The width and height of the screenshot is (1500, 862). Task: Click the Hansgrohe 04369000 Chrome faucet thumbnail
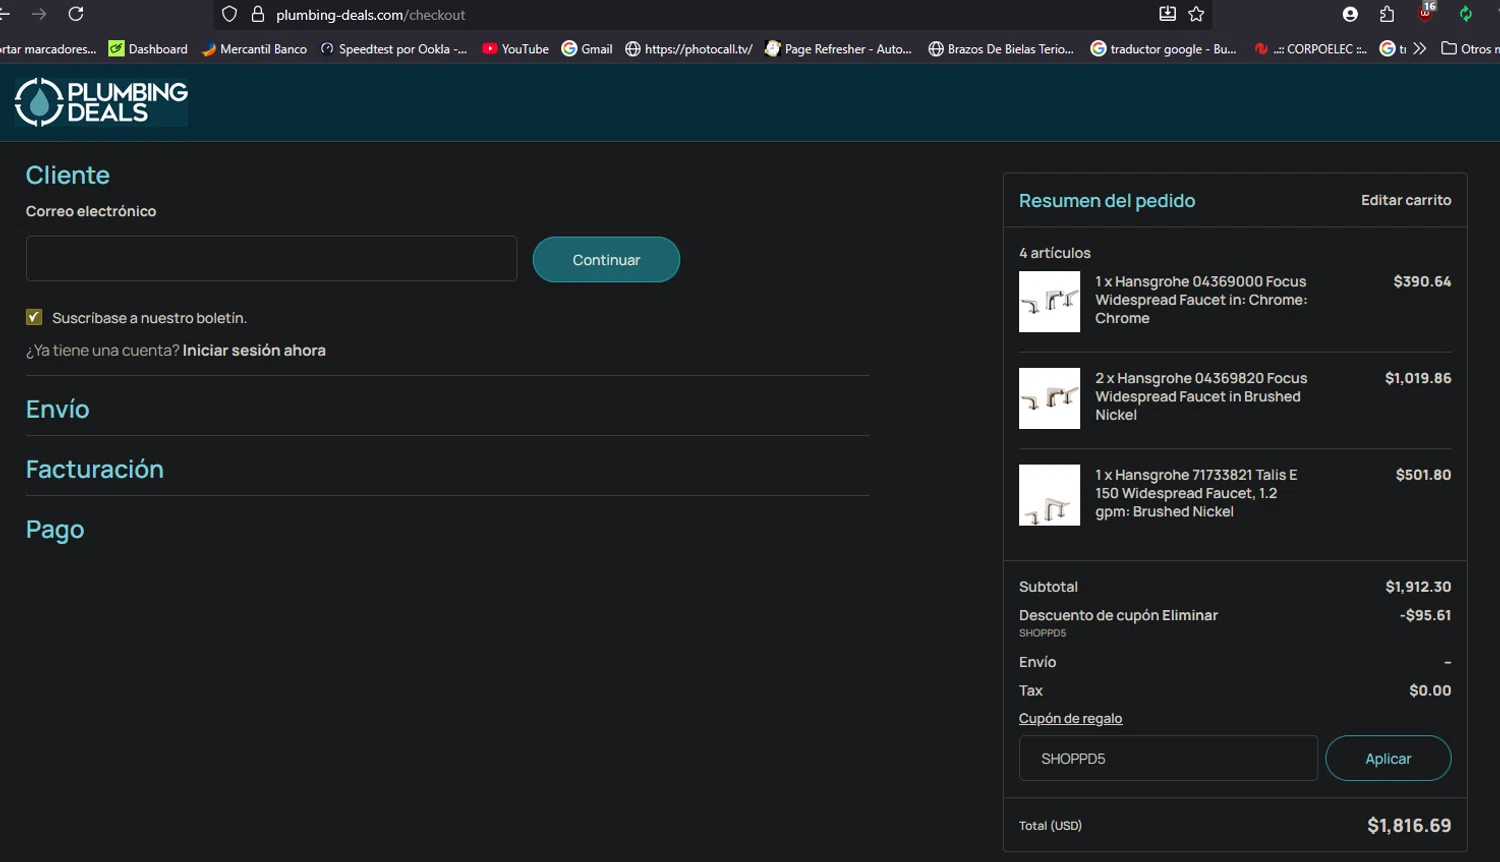coord(1049,301)
